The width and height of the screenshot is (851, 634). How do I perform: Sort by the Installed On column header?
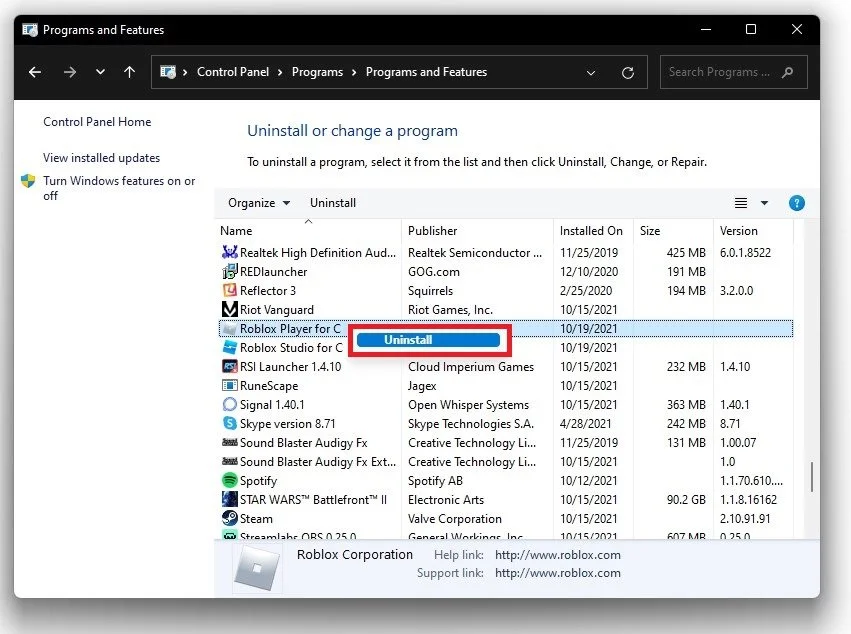593,231
